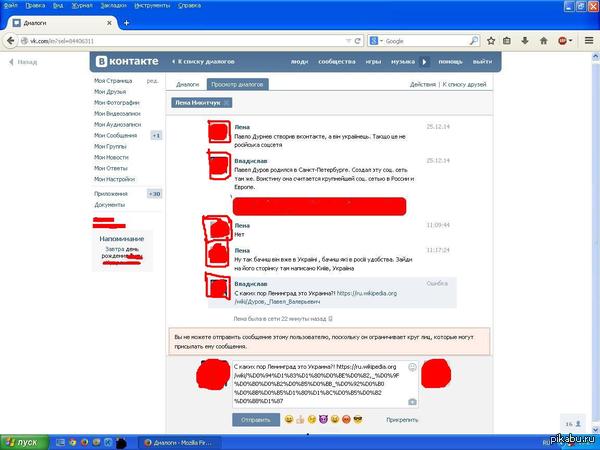Click the Отправить send button
Screen dimensions: 600x450
tap(256, 419)
